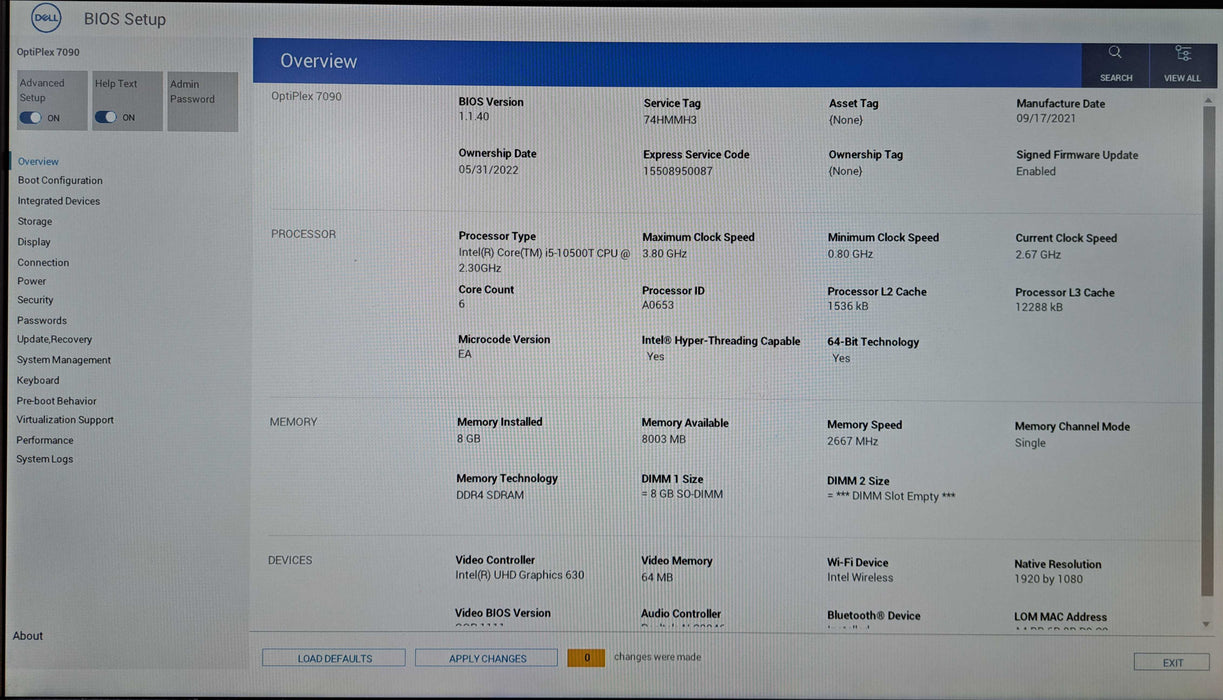Screen dimensions: 1223x700
Task: Click Video Memory 64 MB
Action: (x=657, y=577)
